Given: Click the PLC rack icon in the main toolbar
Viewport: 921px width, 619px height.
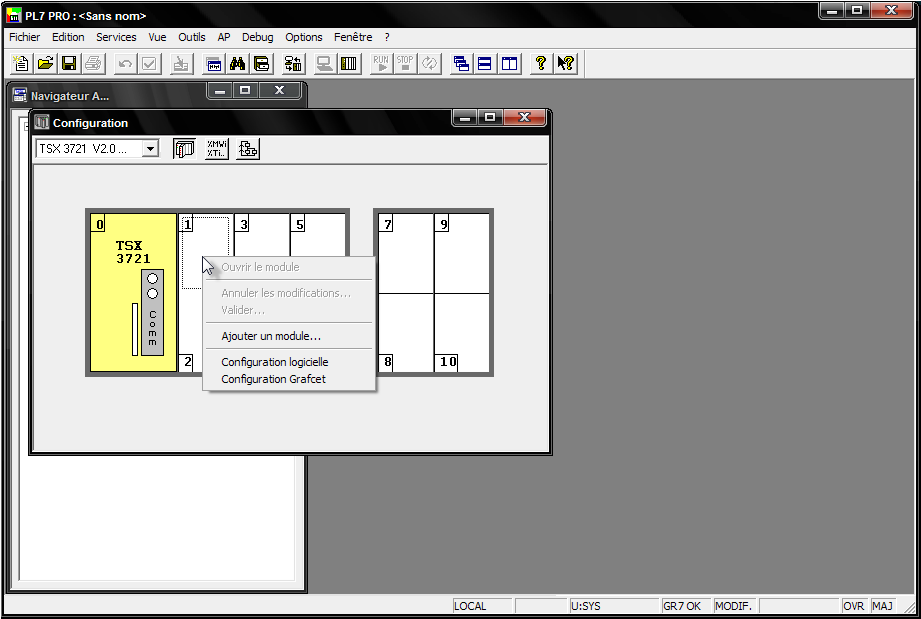Looking at the screenshot, I should tap(348, 63).
